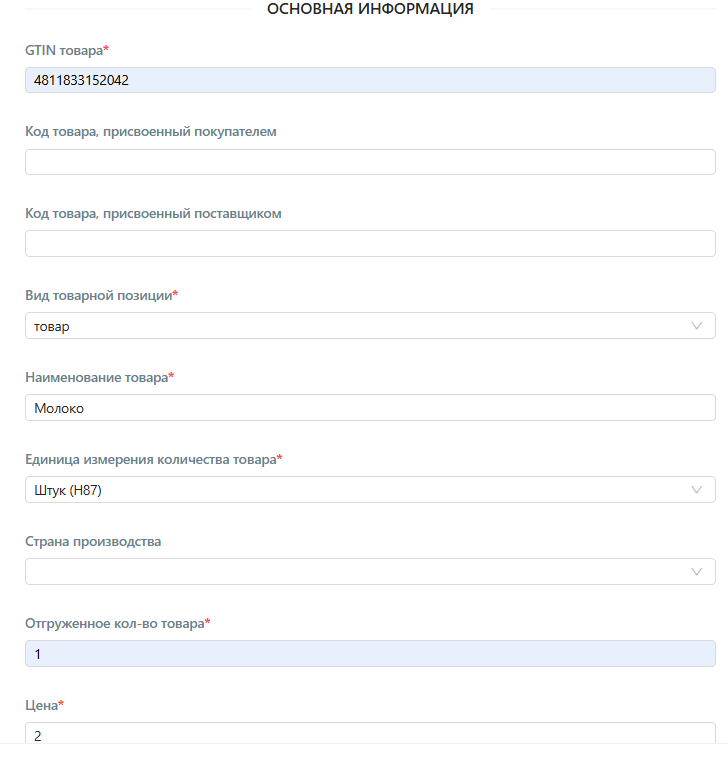Click the label 'Код товара, присвоенный покупателем'
728x757 pixels.
click(x=151, y=132)
